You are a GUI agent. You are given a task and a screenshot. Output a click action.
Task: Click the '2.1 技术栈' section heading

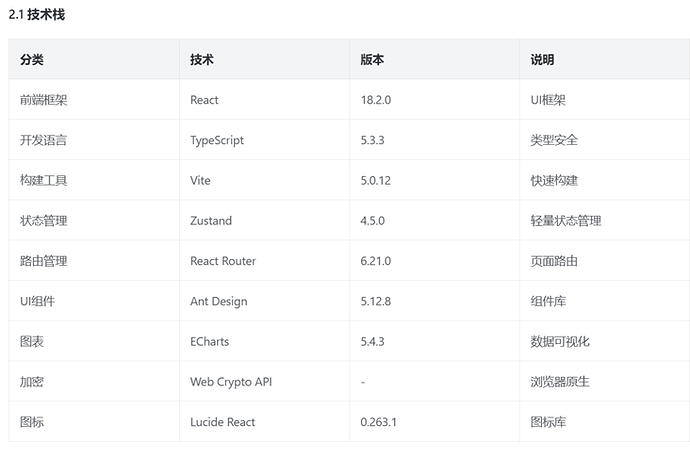point(37,15)
